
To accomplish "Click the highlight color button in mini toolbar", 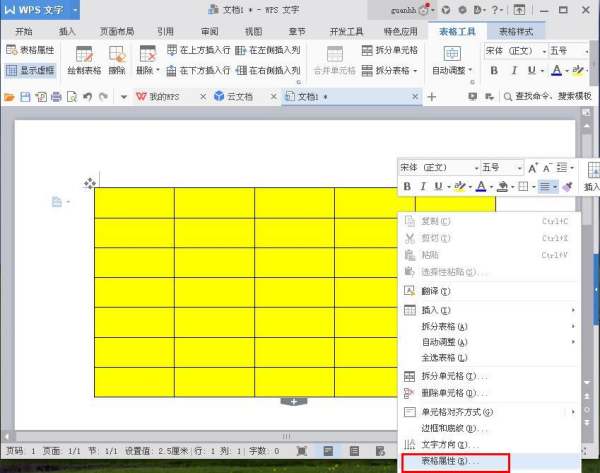I will coord(457,186).
